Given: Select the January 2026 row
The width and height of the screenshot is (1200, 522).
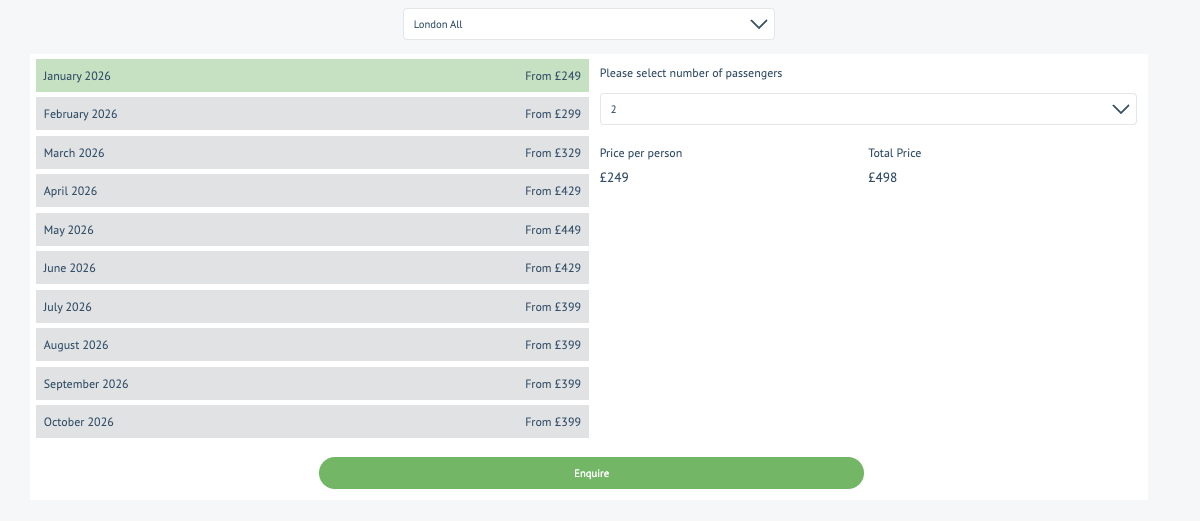Looking at the screenshot, I should [x=312, y=76].
